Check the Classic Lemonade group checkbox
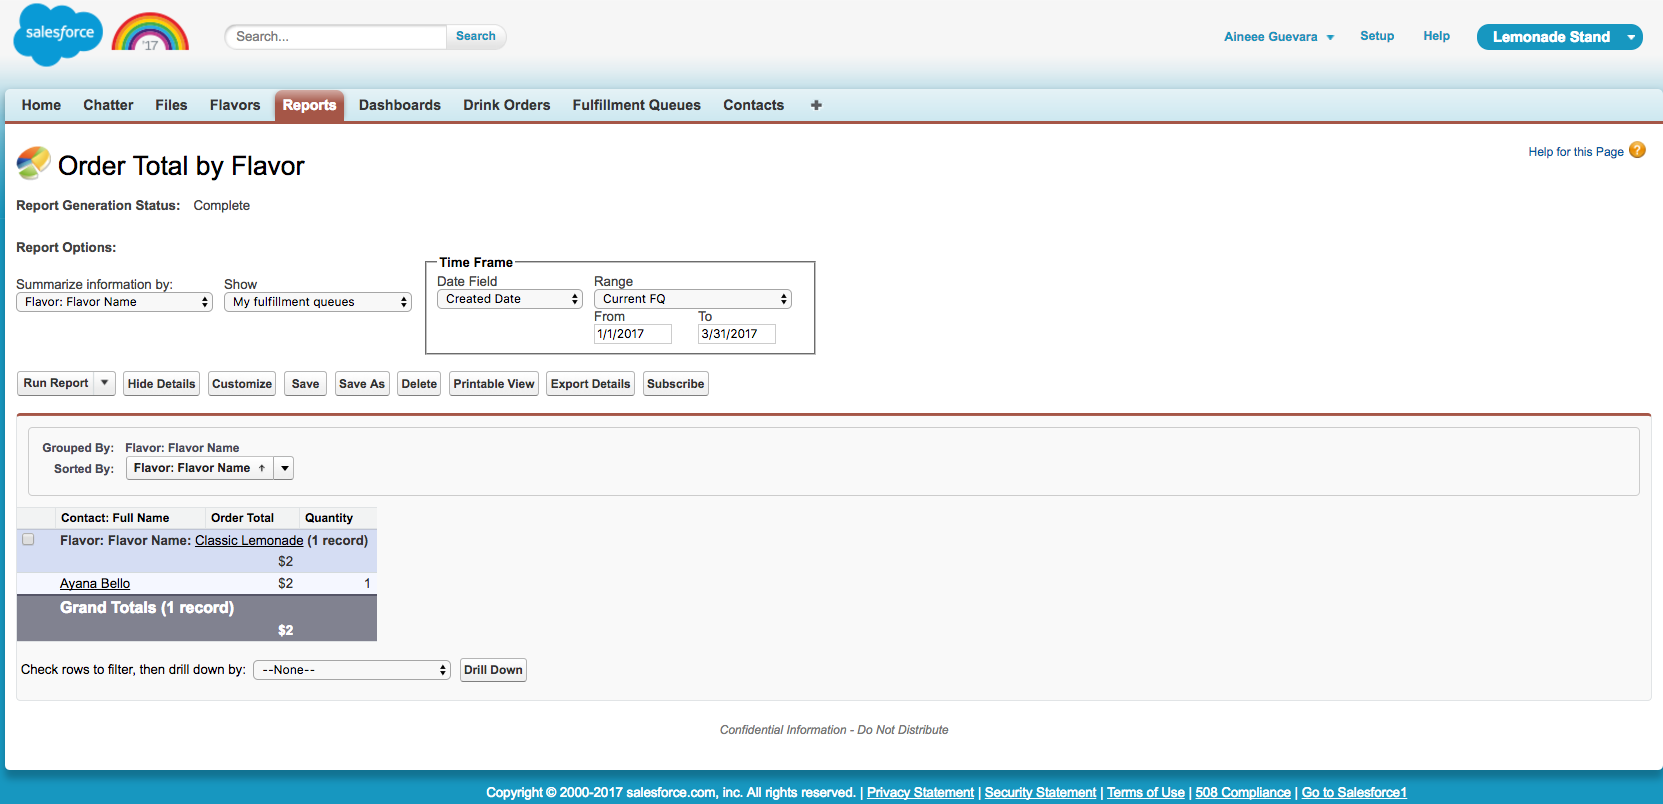 pos(28,540)
